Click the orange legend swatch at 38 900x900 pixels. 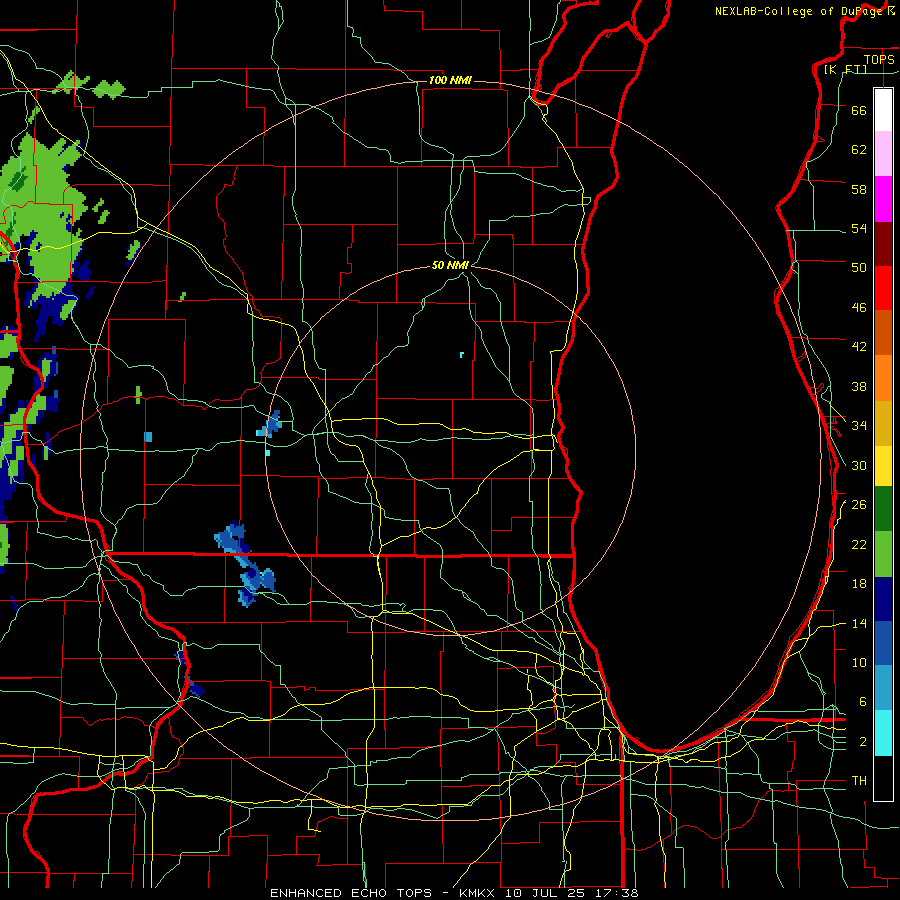[883, 377]
